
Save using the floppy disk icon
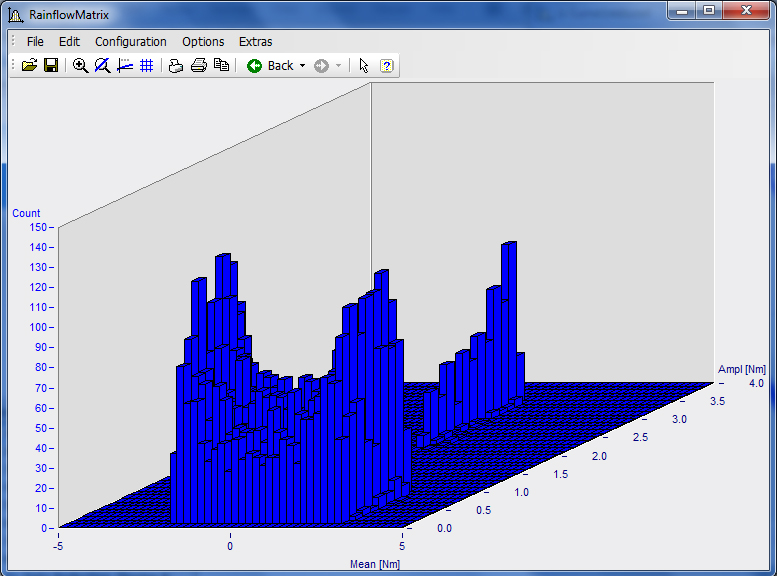click(x=50, y=65)
